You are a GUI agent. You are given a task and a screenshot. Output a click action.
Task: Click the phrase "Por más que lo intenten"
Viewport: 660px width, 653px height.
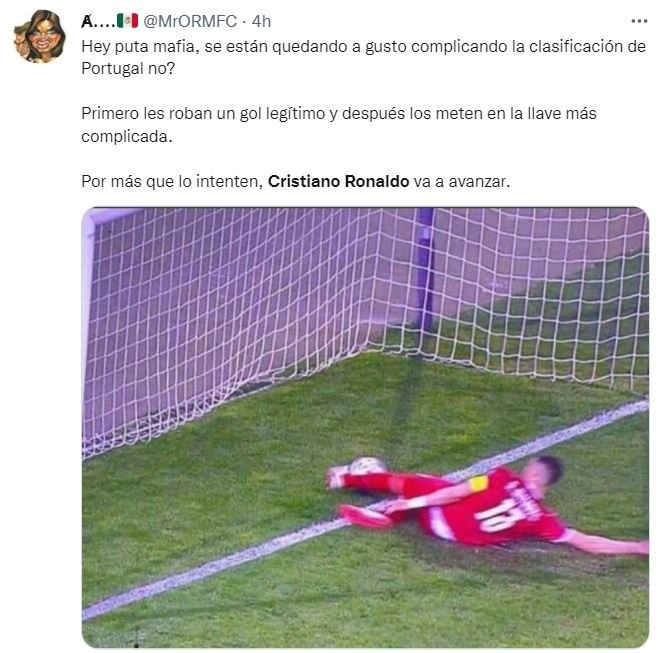pos(172,181)
